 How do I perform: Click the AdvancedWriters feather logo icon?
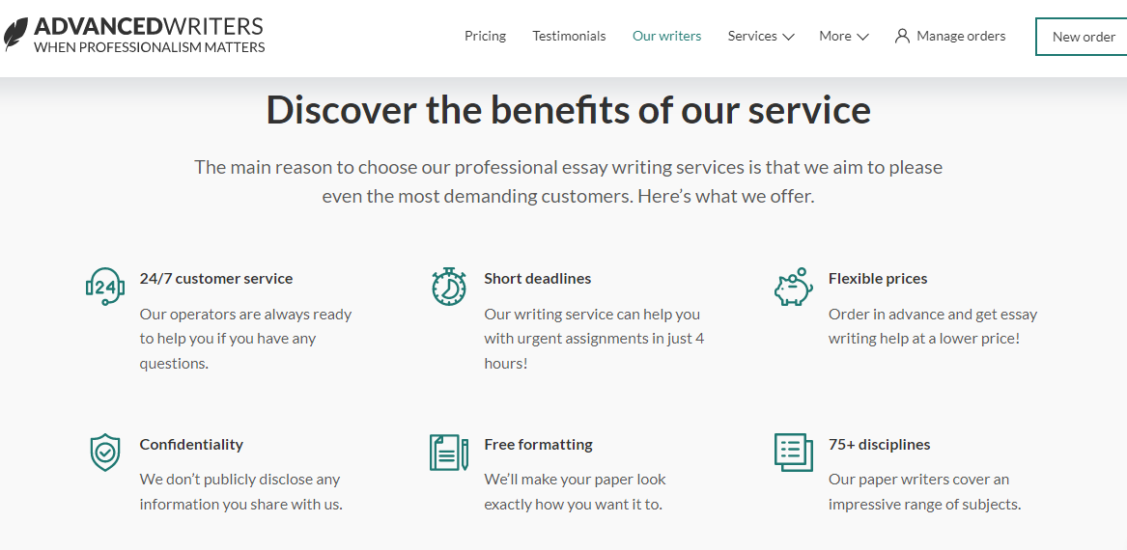point(16,34)
